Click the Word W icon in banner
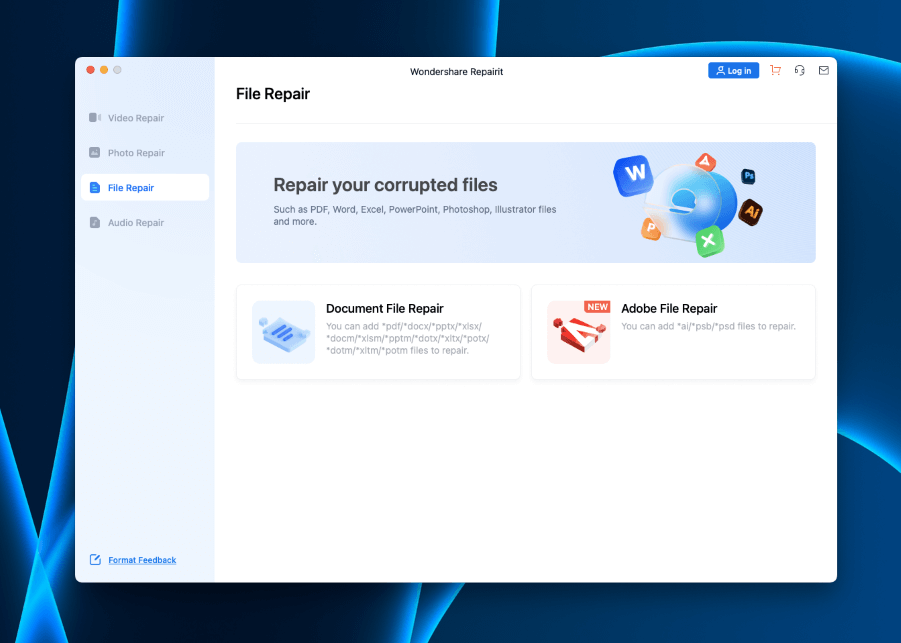 (x=633, y=174)
